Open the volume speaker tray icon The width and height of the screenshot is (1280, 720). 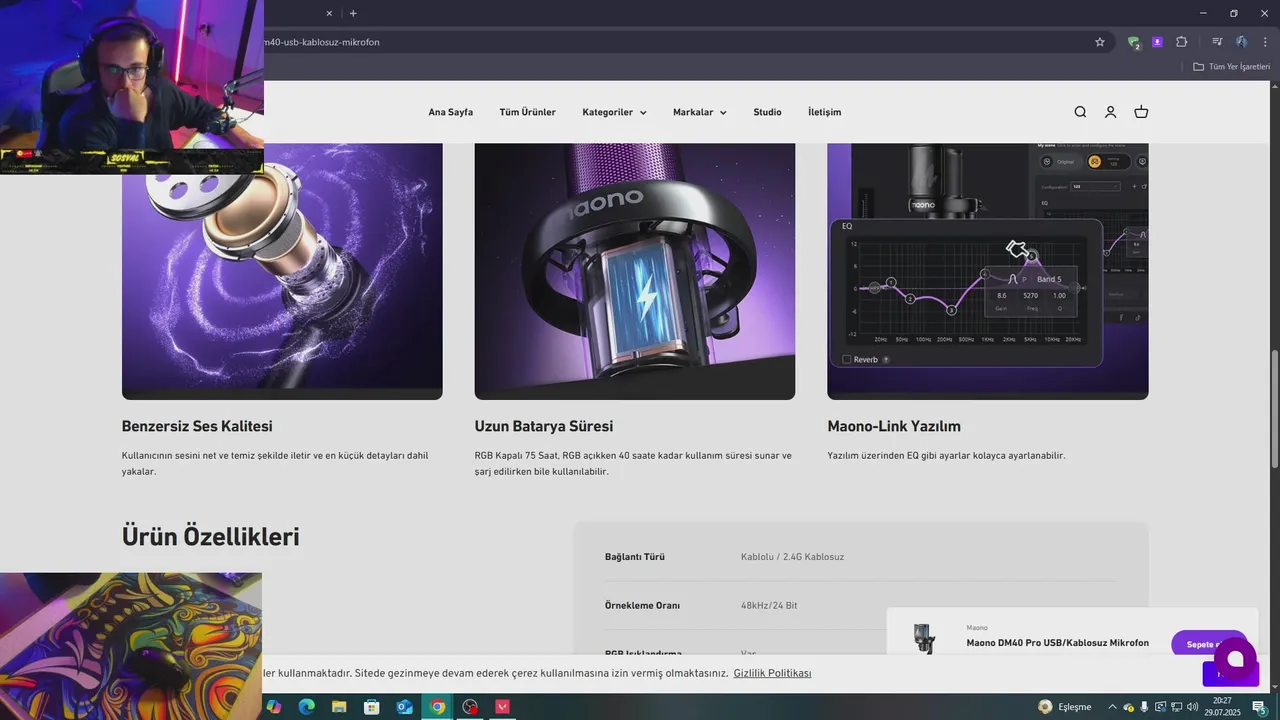pyautogui.click(x=1192, y=707)
